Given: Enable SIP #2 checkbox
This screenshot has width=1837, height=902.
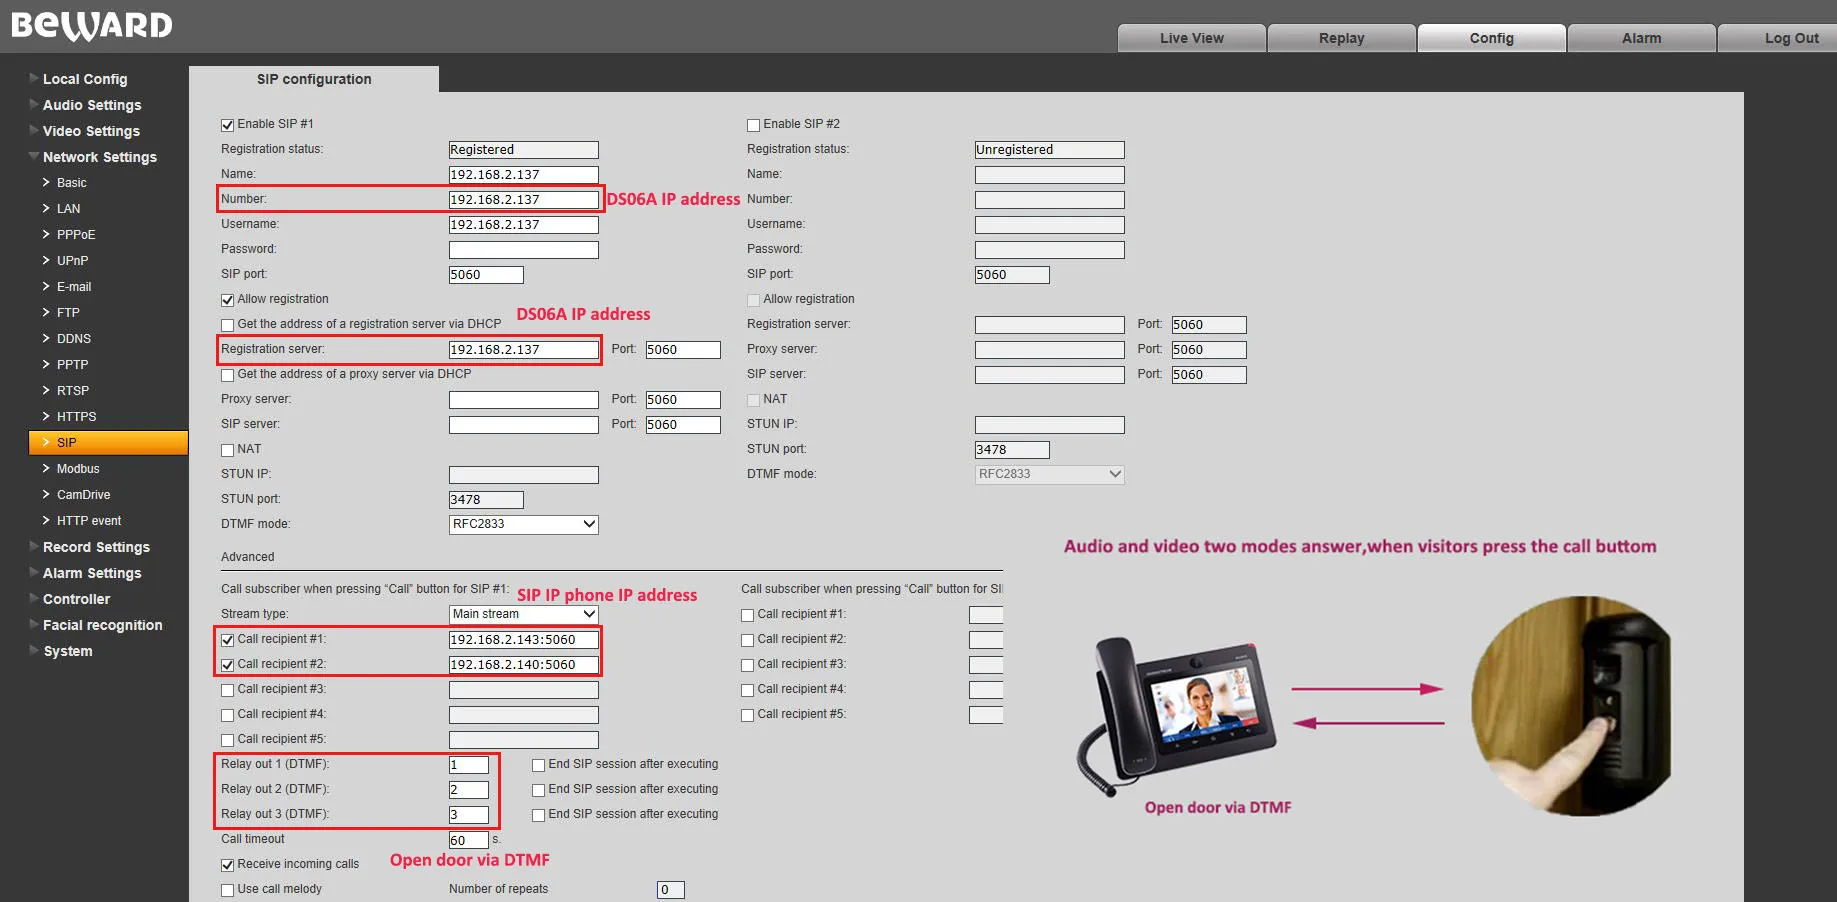Looking at the screenshot, I should 754,125.
